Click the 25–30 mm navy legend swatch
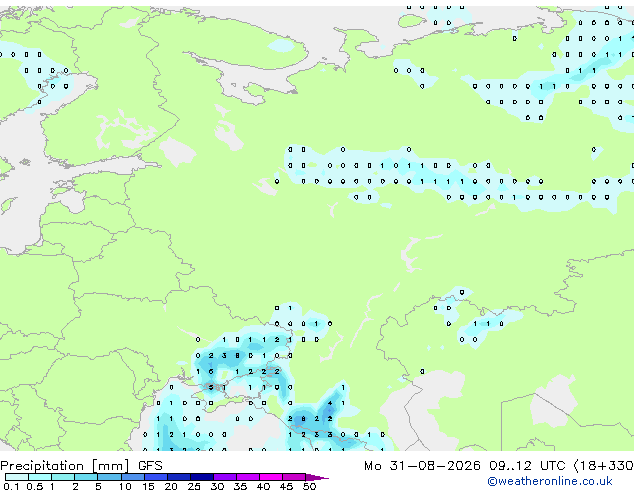The width and height of the screenshot is (634, 490). coord(202,477)
